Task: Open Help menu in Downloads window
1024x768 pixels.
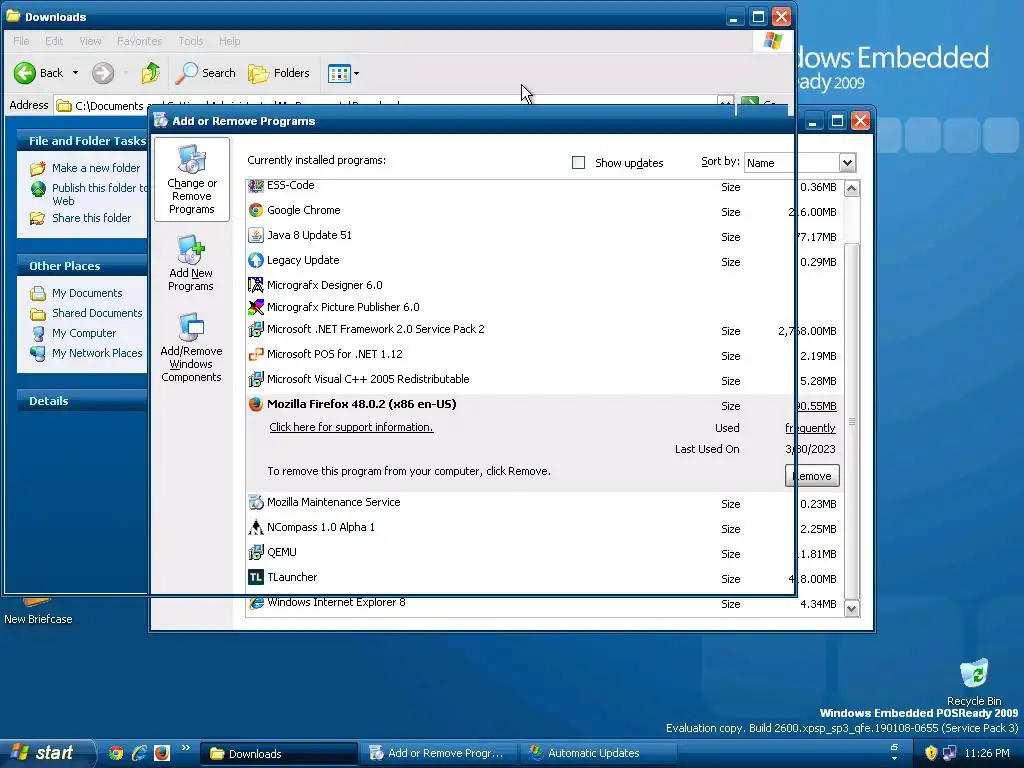Action: point(229,41)
